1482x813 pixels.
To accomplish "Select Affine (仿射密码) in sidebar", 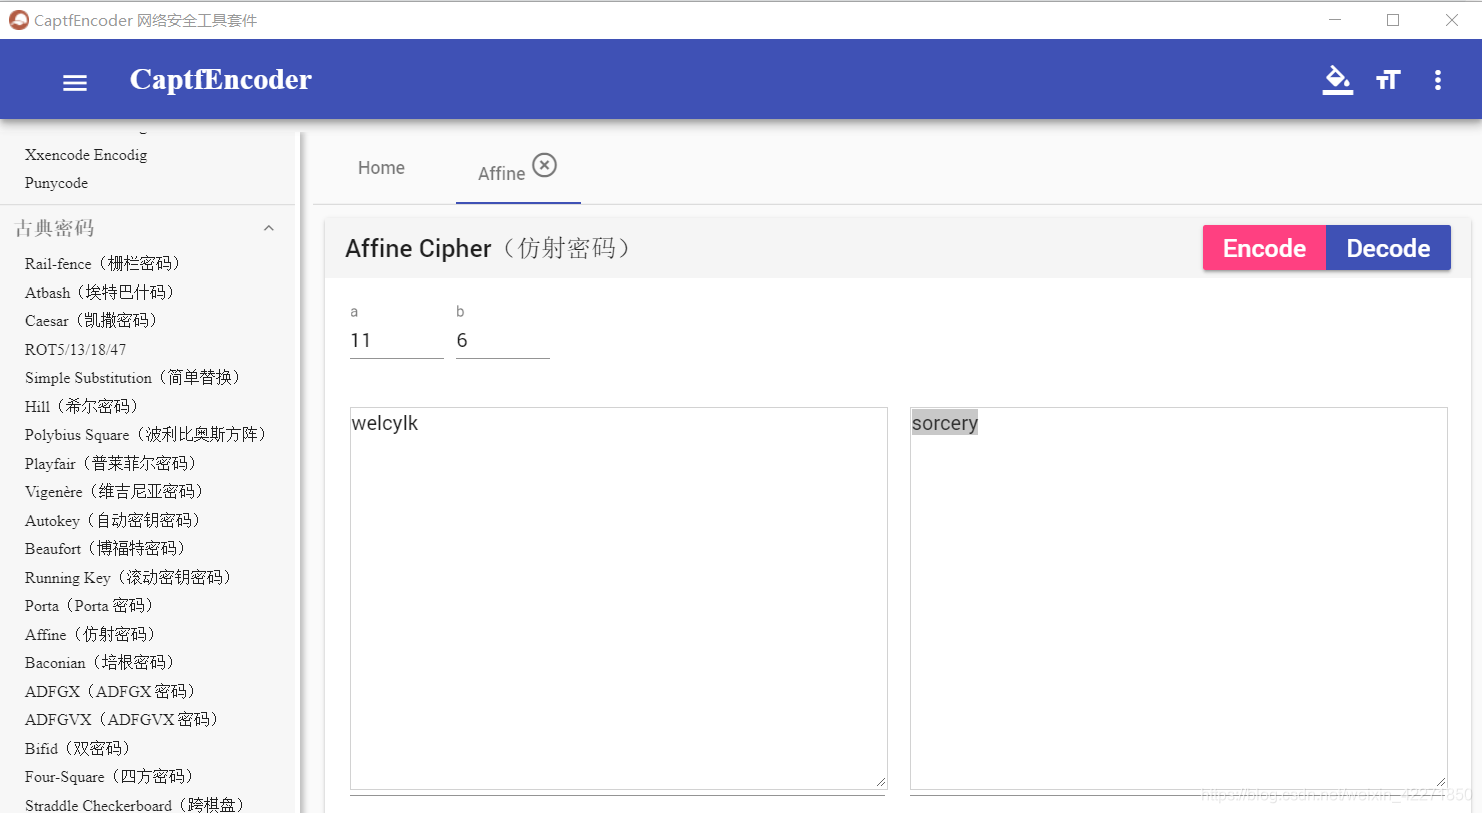I will pyautogui.click(x=90, y=635).
